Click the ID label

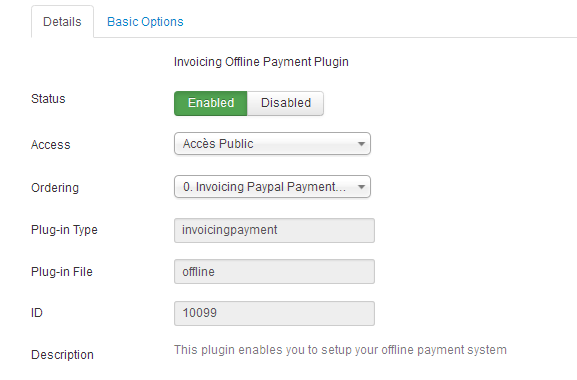click(37, 313)
